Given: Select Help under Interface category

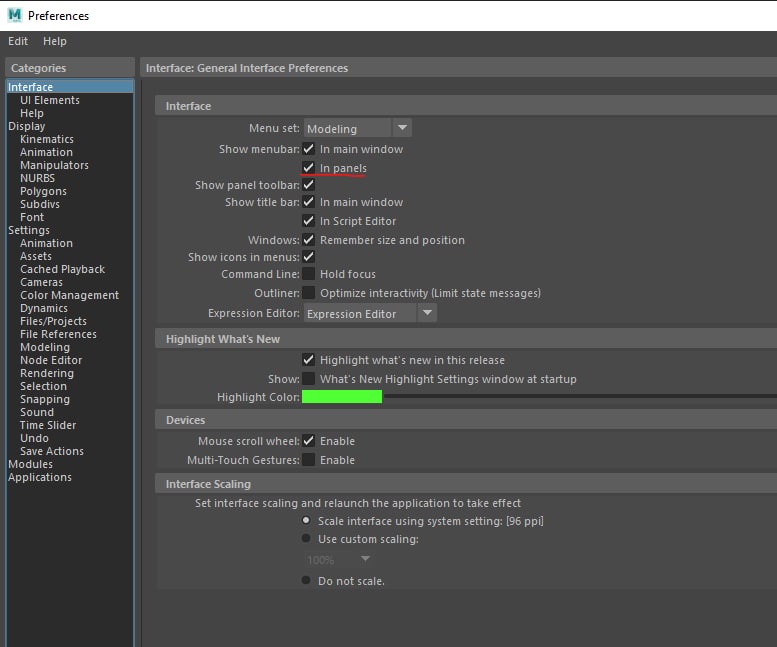Looking at the screenshot, I should coord(32,113).
